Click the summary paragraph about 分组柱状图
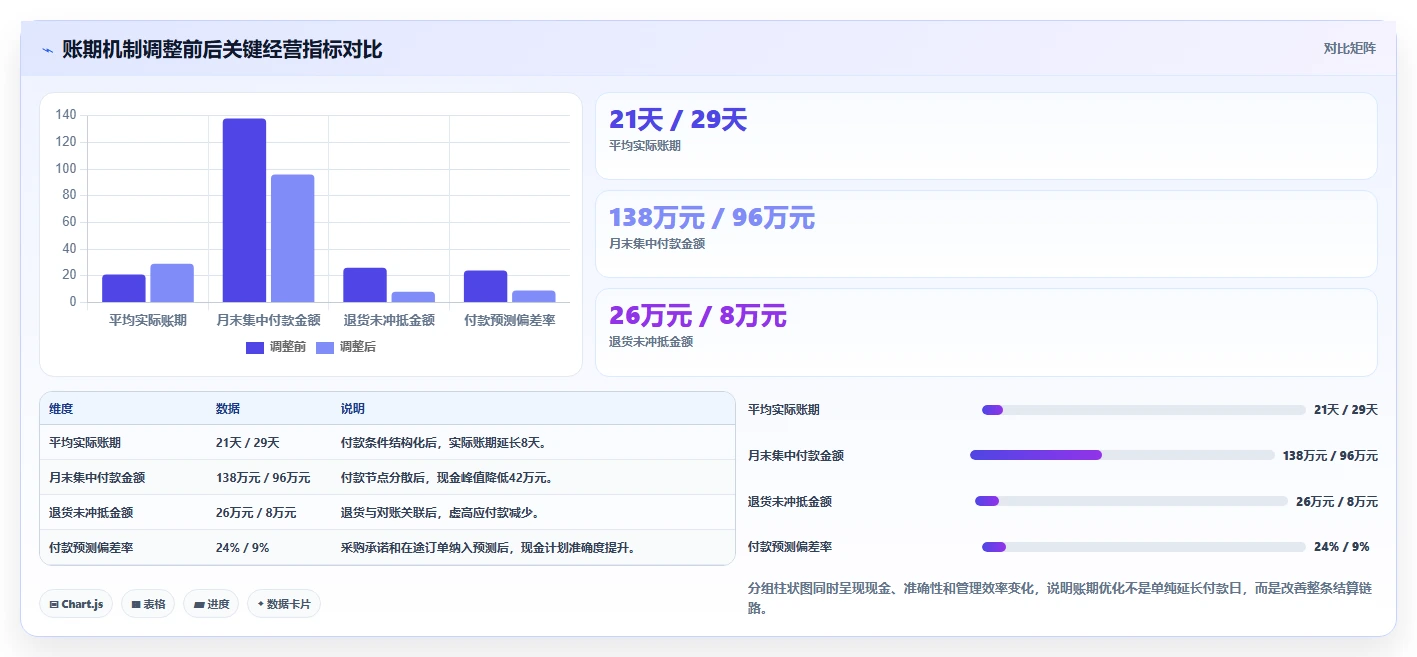The width and height of the screenshot is (1417, 657). (1060, 598)
